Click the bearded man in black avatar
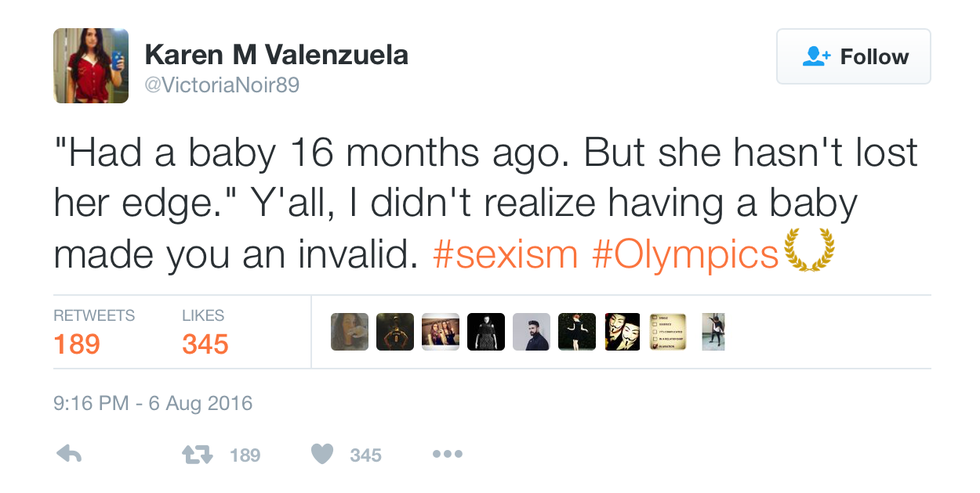 coord(531,332)
